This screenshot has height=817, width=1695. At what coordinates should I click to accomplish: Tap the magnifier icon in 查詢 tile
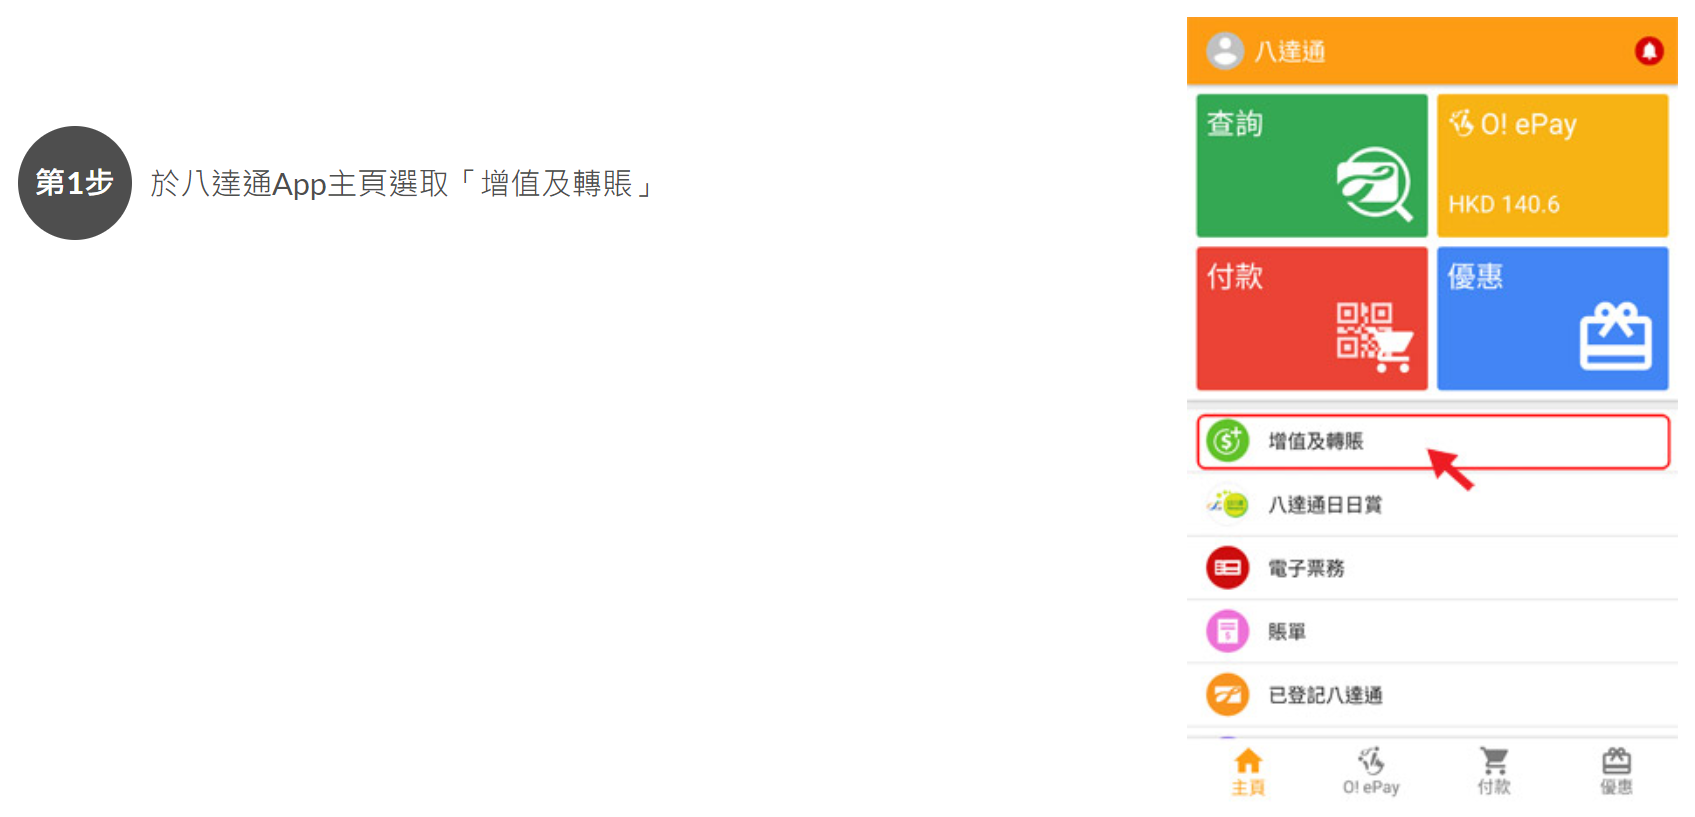point(1375,184)
